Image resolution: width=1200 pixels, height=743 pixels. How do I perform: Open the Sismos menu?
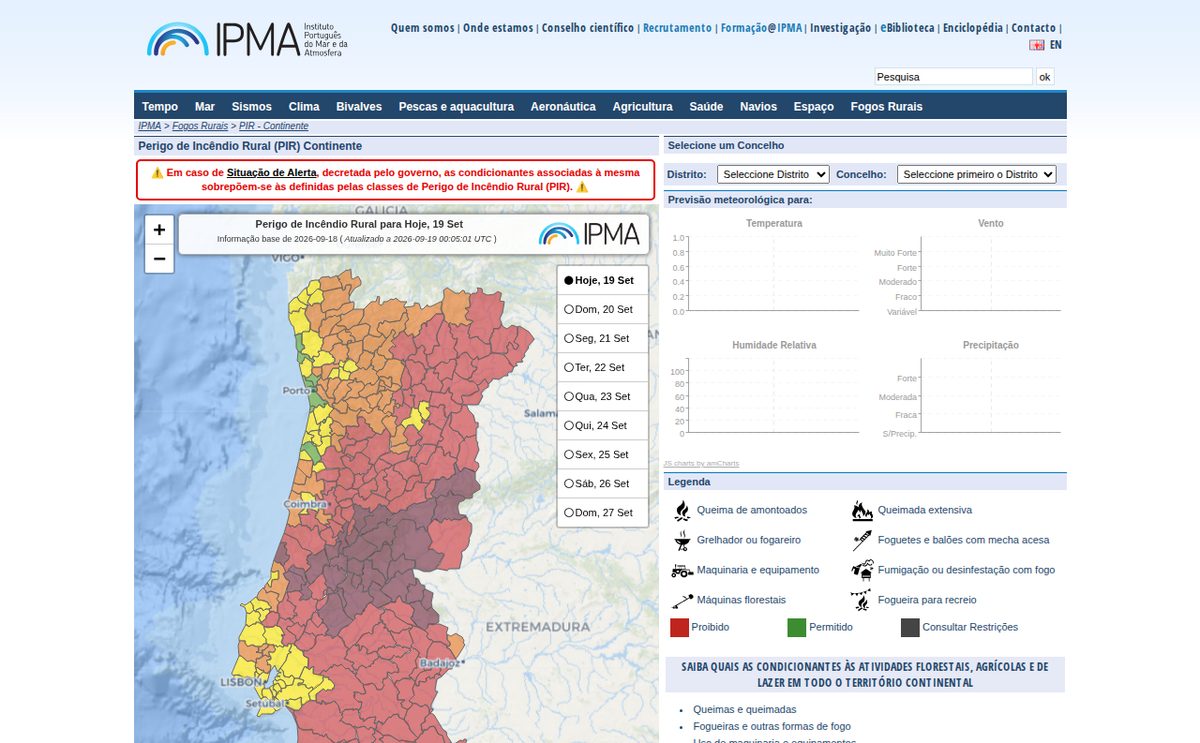click(252, 107)
